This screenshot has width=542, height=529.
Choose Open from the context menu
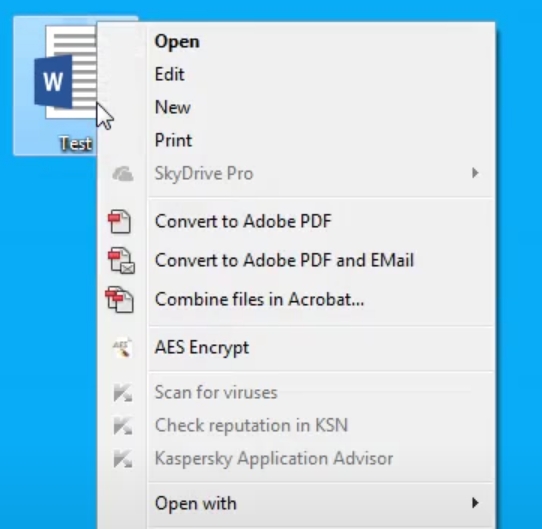tap(296, 41)
